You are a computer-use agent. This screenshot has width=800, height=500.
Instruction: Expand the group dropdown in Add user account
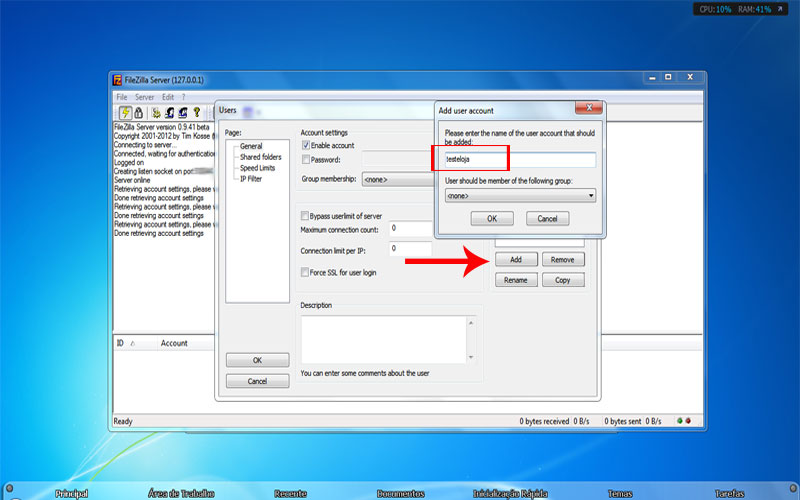(x=520, y=195)
